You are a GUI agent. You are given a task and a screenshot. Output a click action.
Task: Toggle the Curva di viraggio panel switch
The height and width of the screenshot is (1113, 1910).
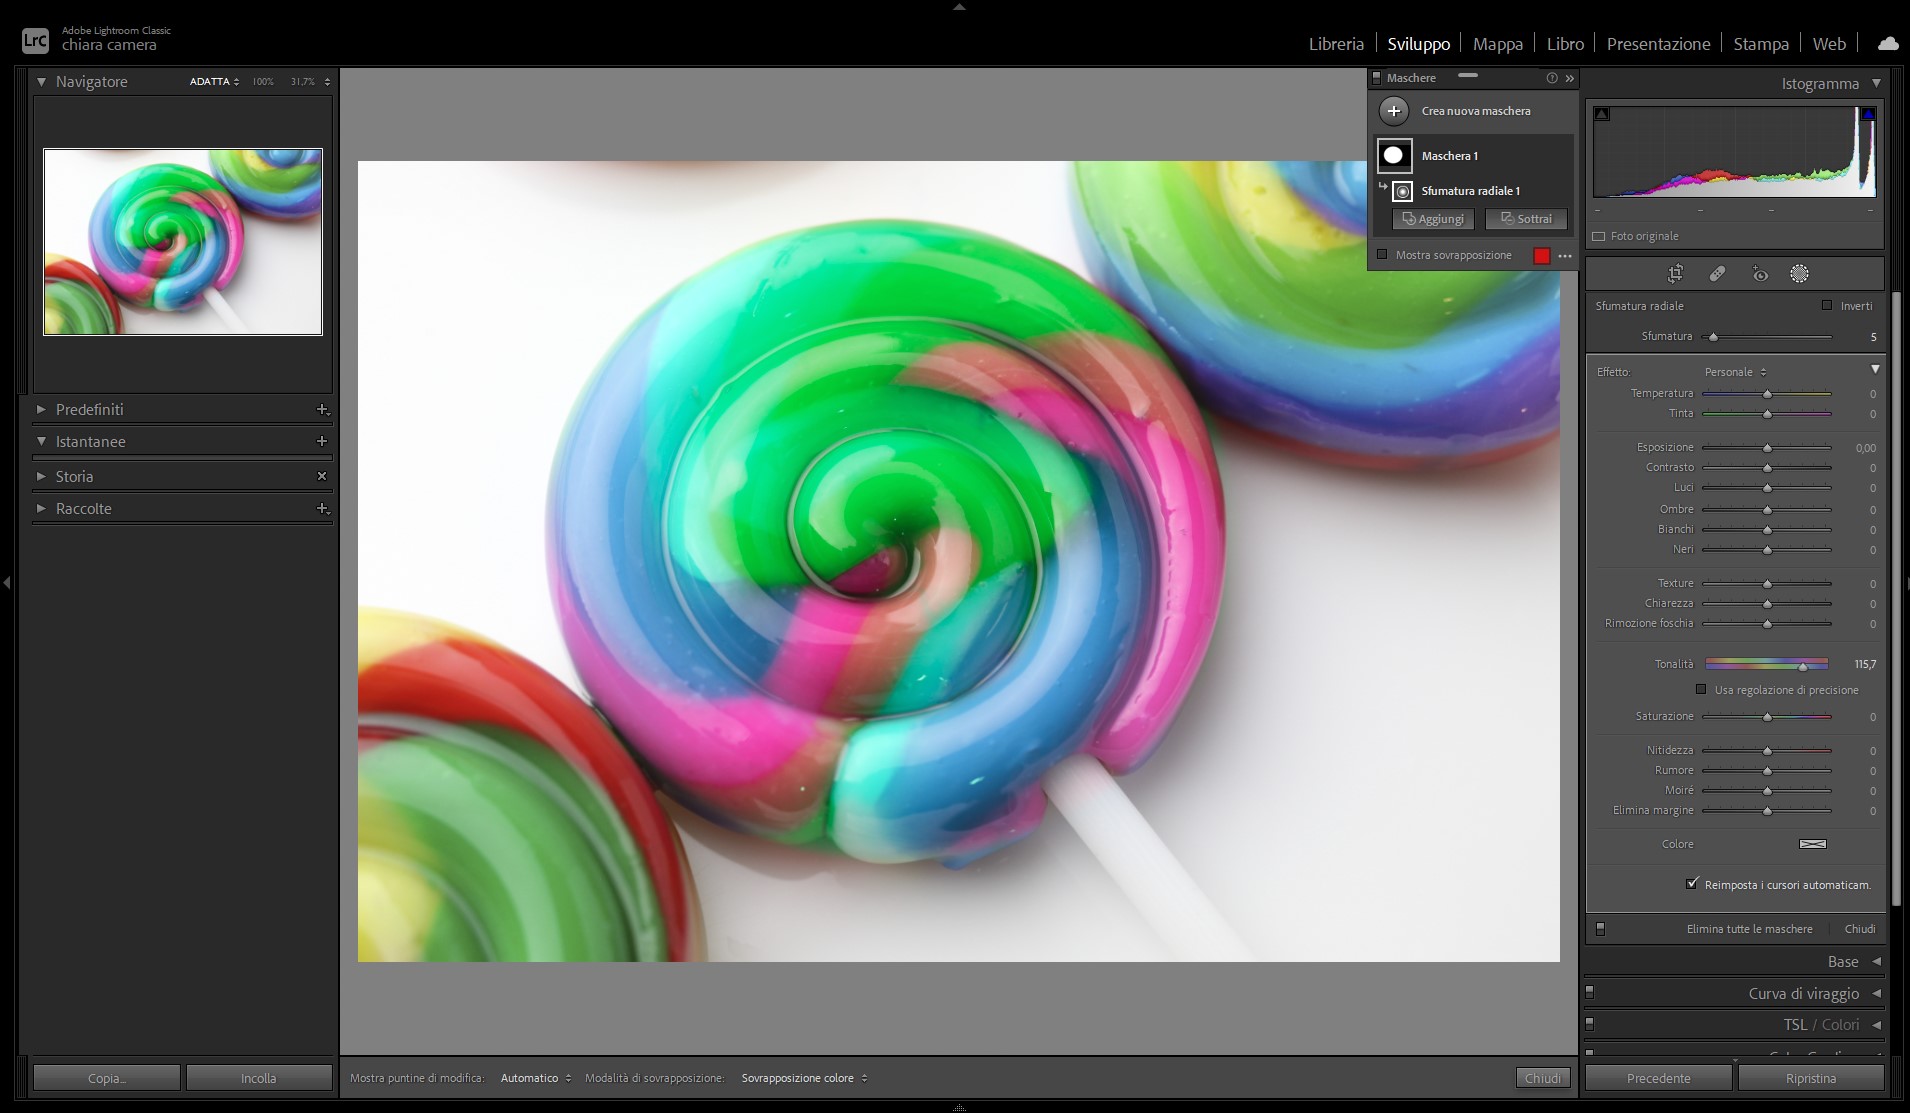pos(1589,993)
